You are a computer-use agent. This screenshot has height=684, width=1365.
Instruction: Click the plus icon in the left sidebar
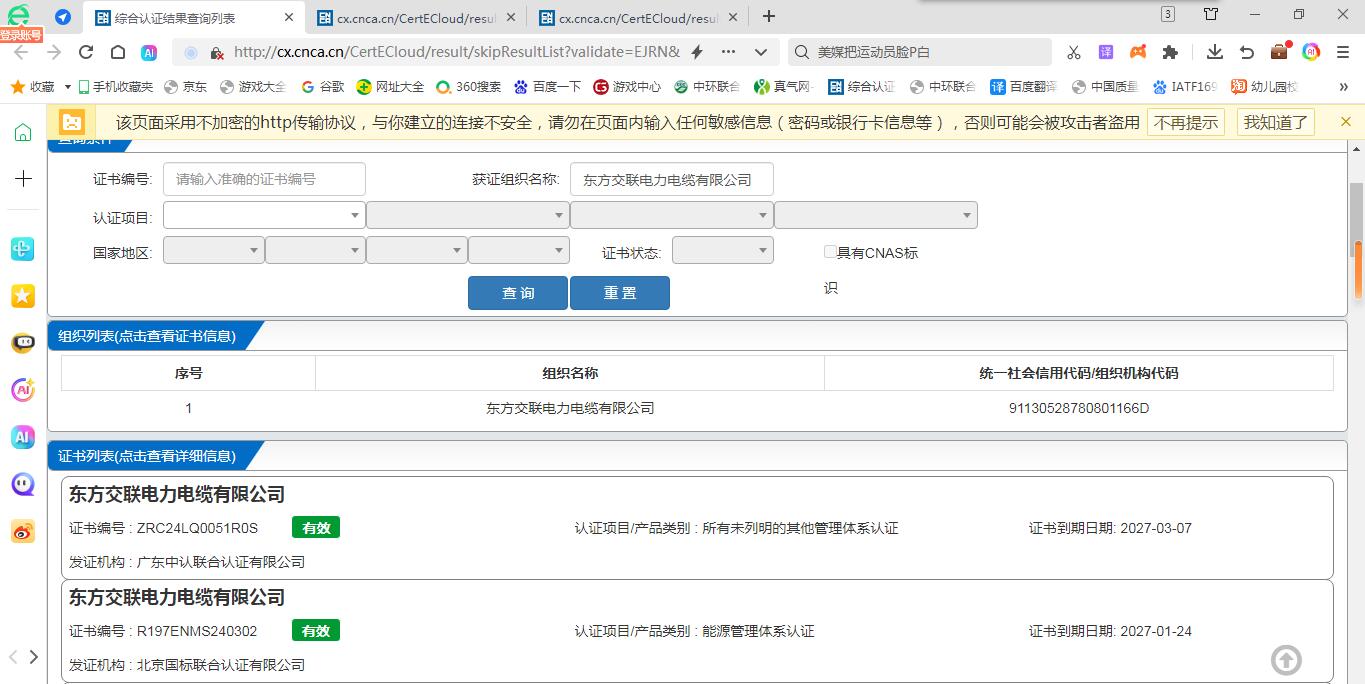pos(23,178)
